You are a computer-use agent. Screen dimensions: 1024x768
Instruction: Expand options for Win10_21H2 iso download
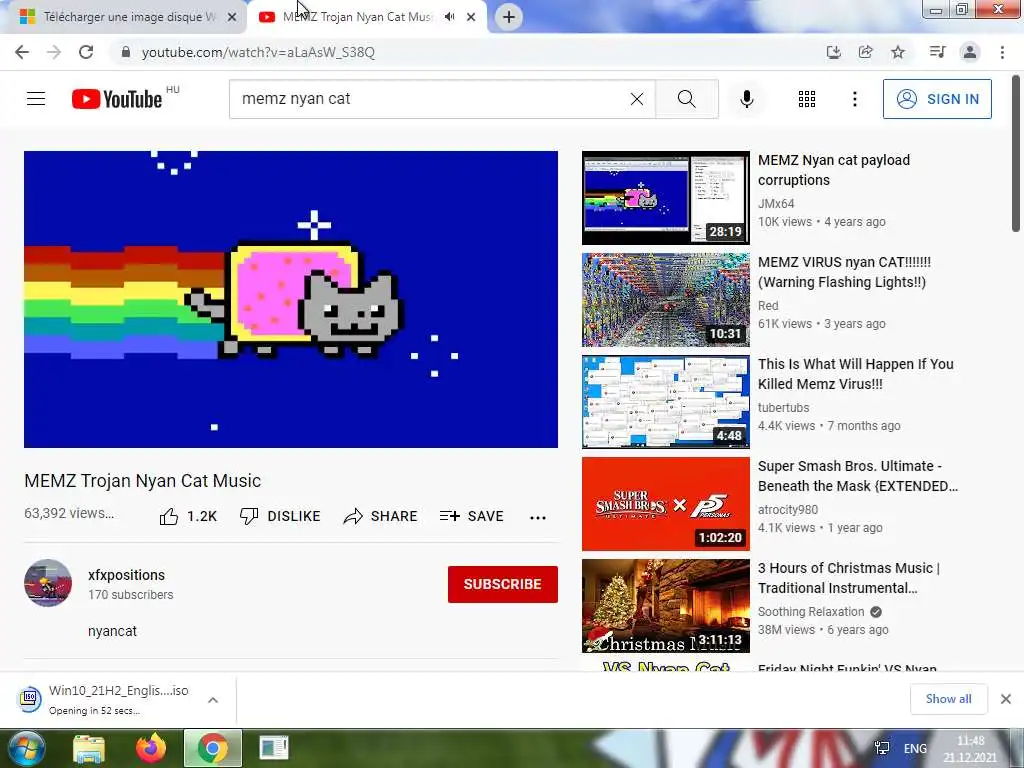(213, 700)
